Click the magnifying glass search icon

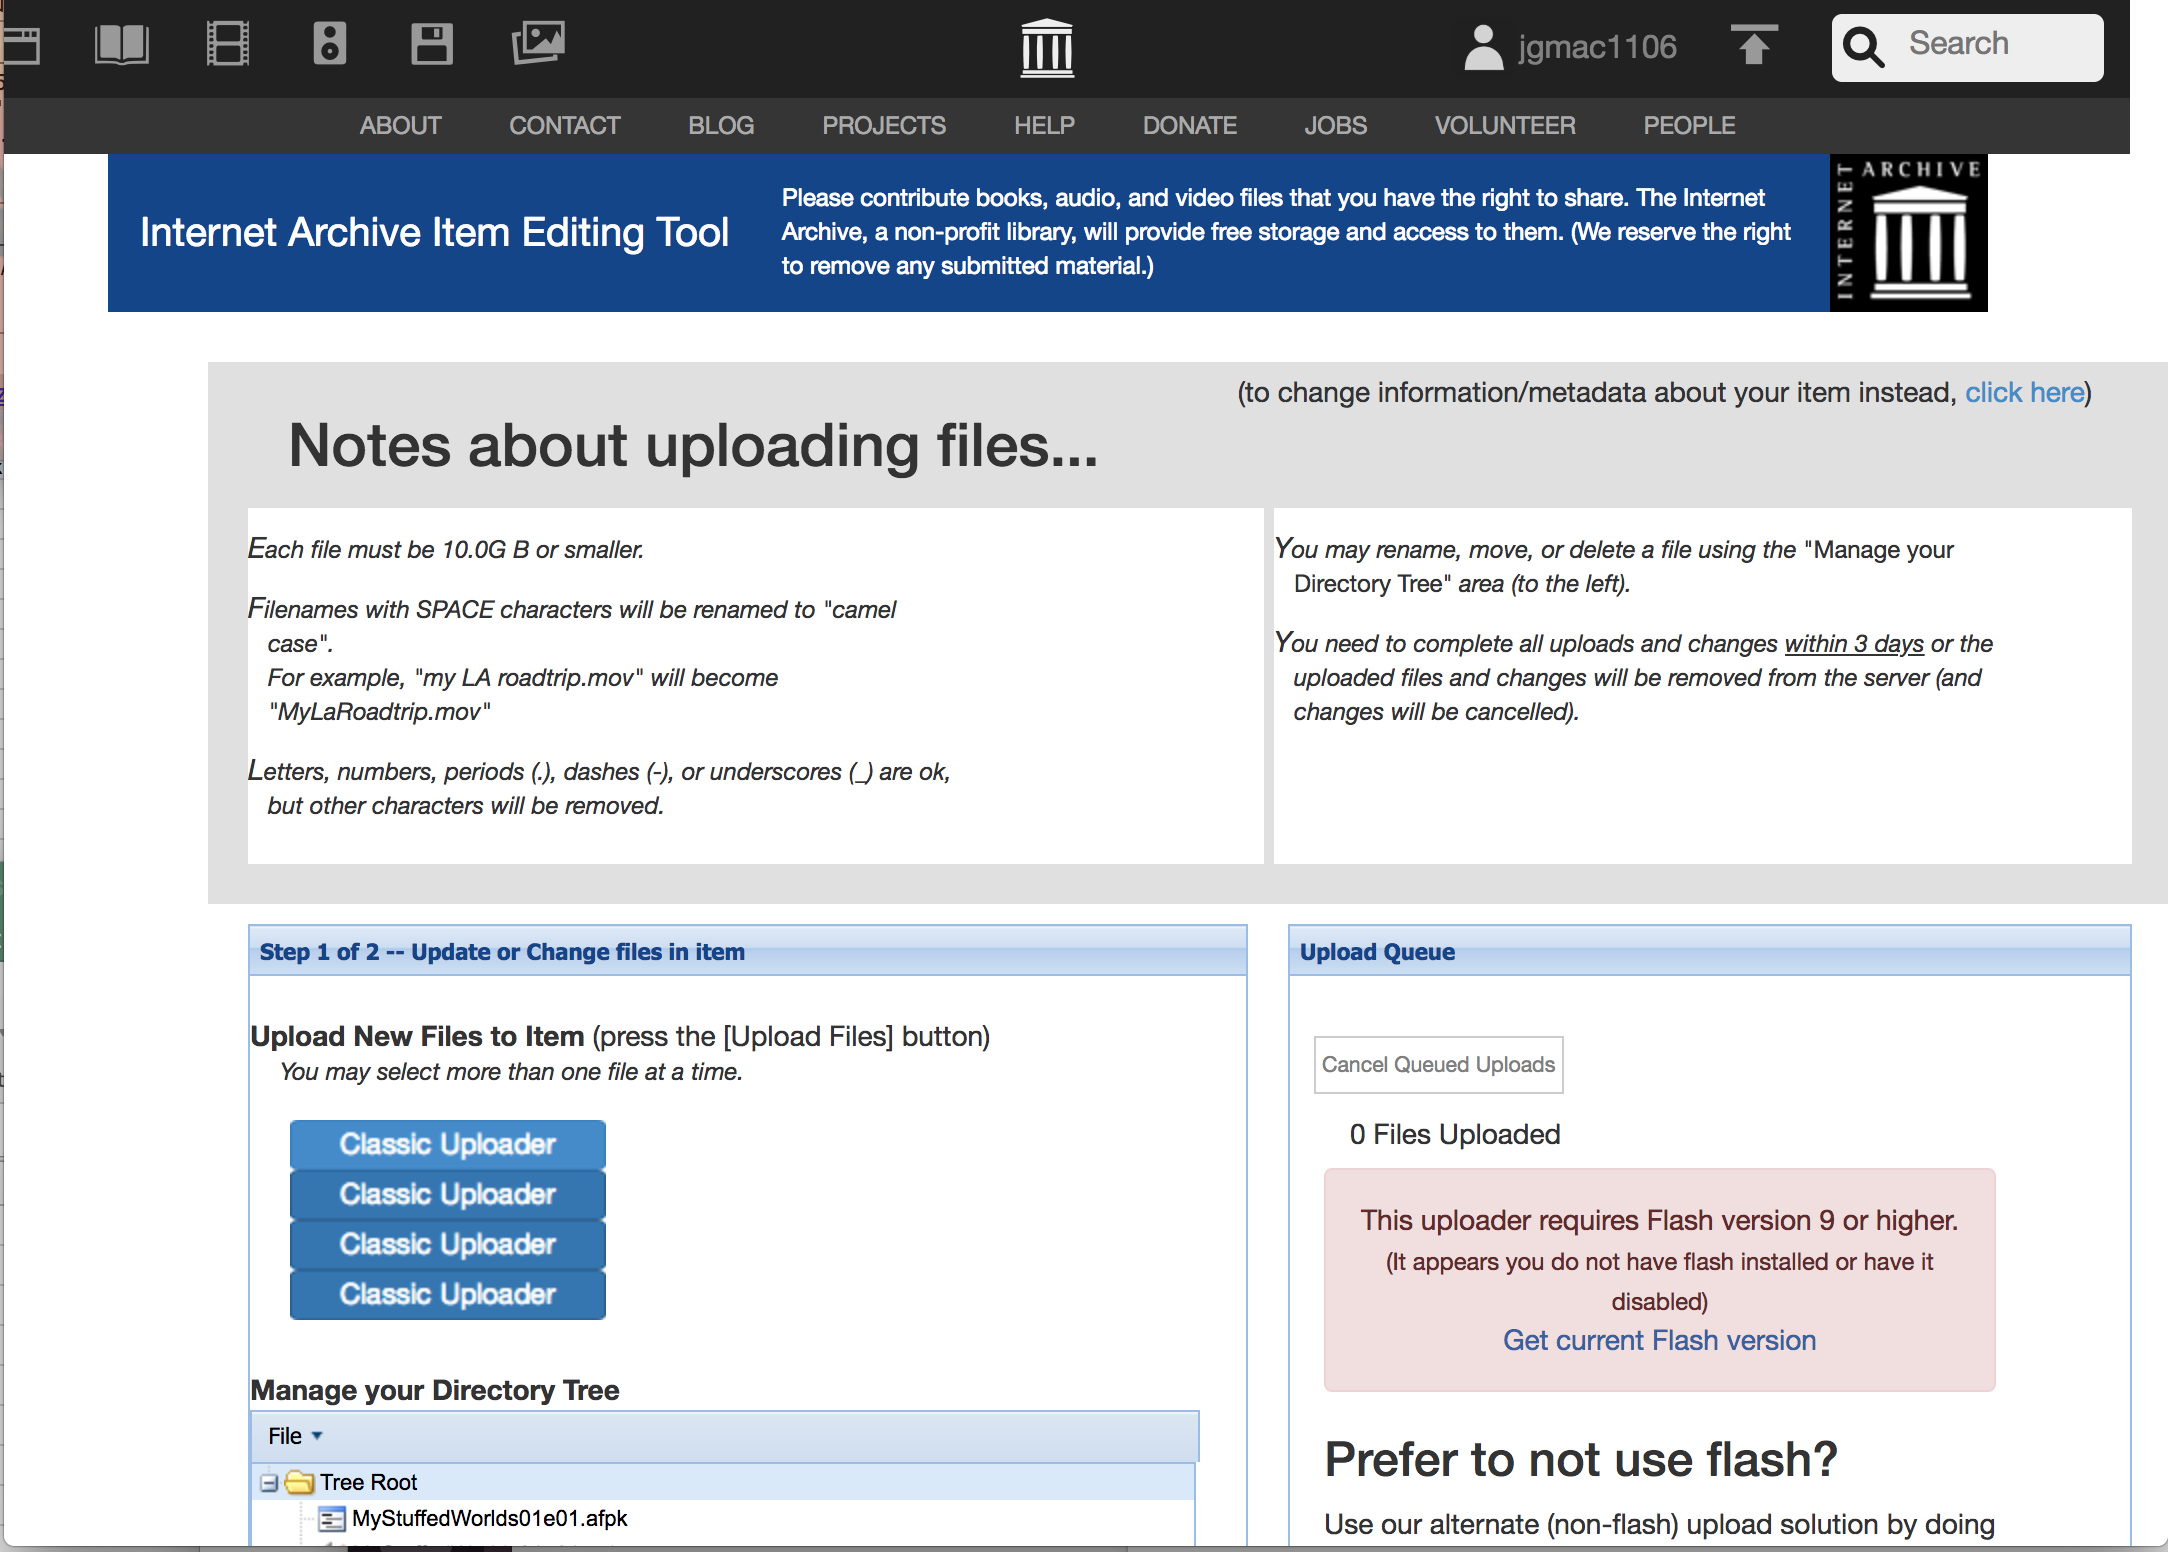tap(1864, 47)
